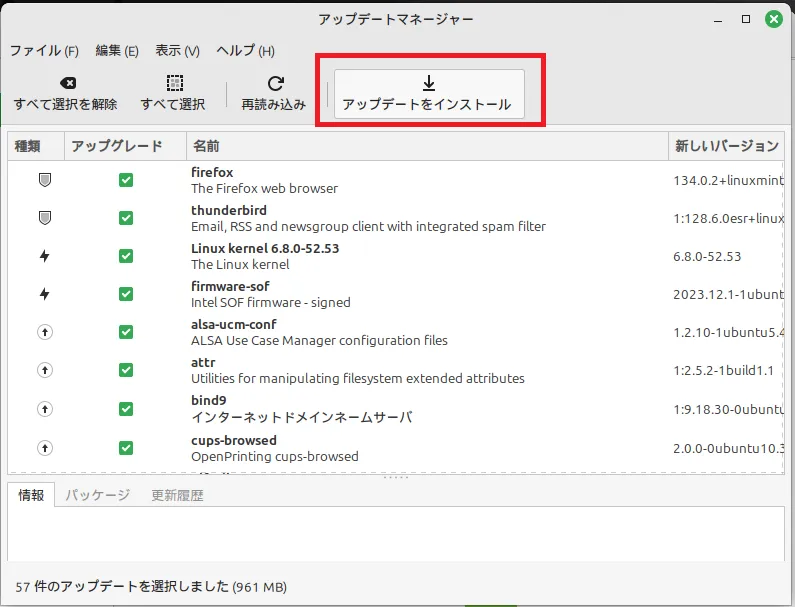Open the Edit (編集) menu
Image resolution: width=795 pixels, height=607 pixels.
point(117,51)
